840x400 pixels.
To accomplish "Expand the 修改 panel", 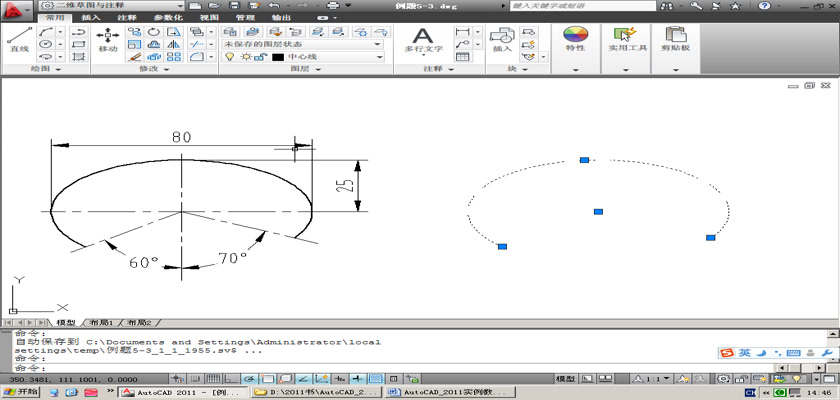I will [x=154, y=69].
